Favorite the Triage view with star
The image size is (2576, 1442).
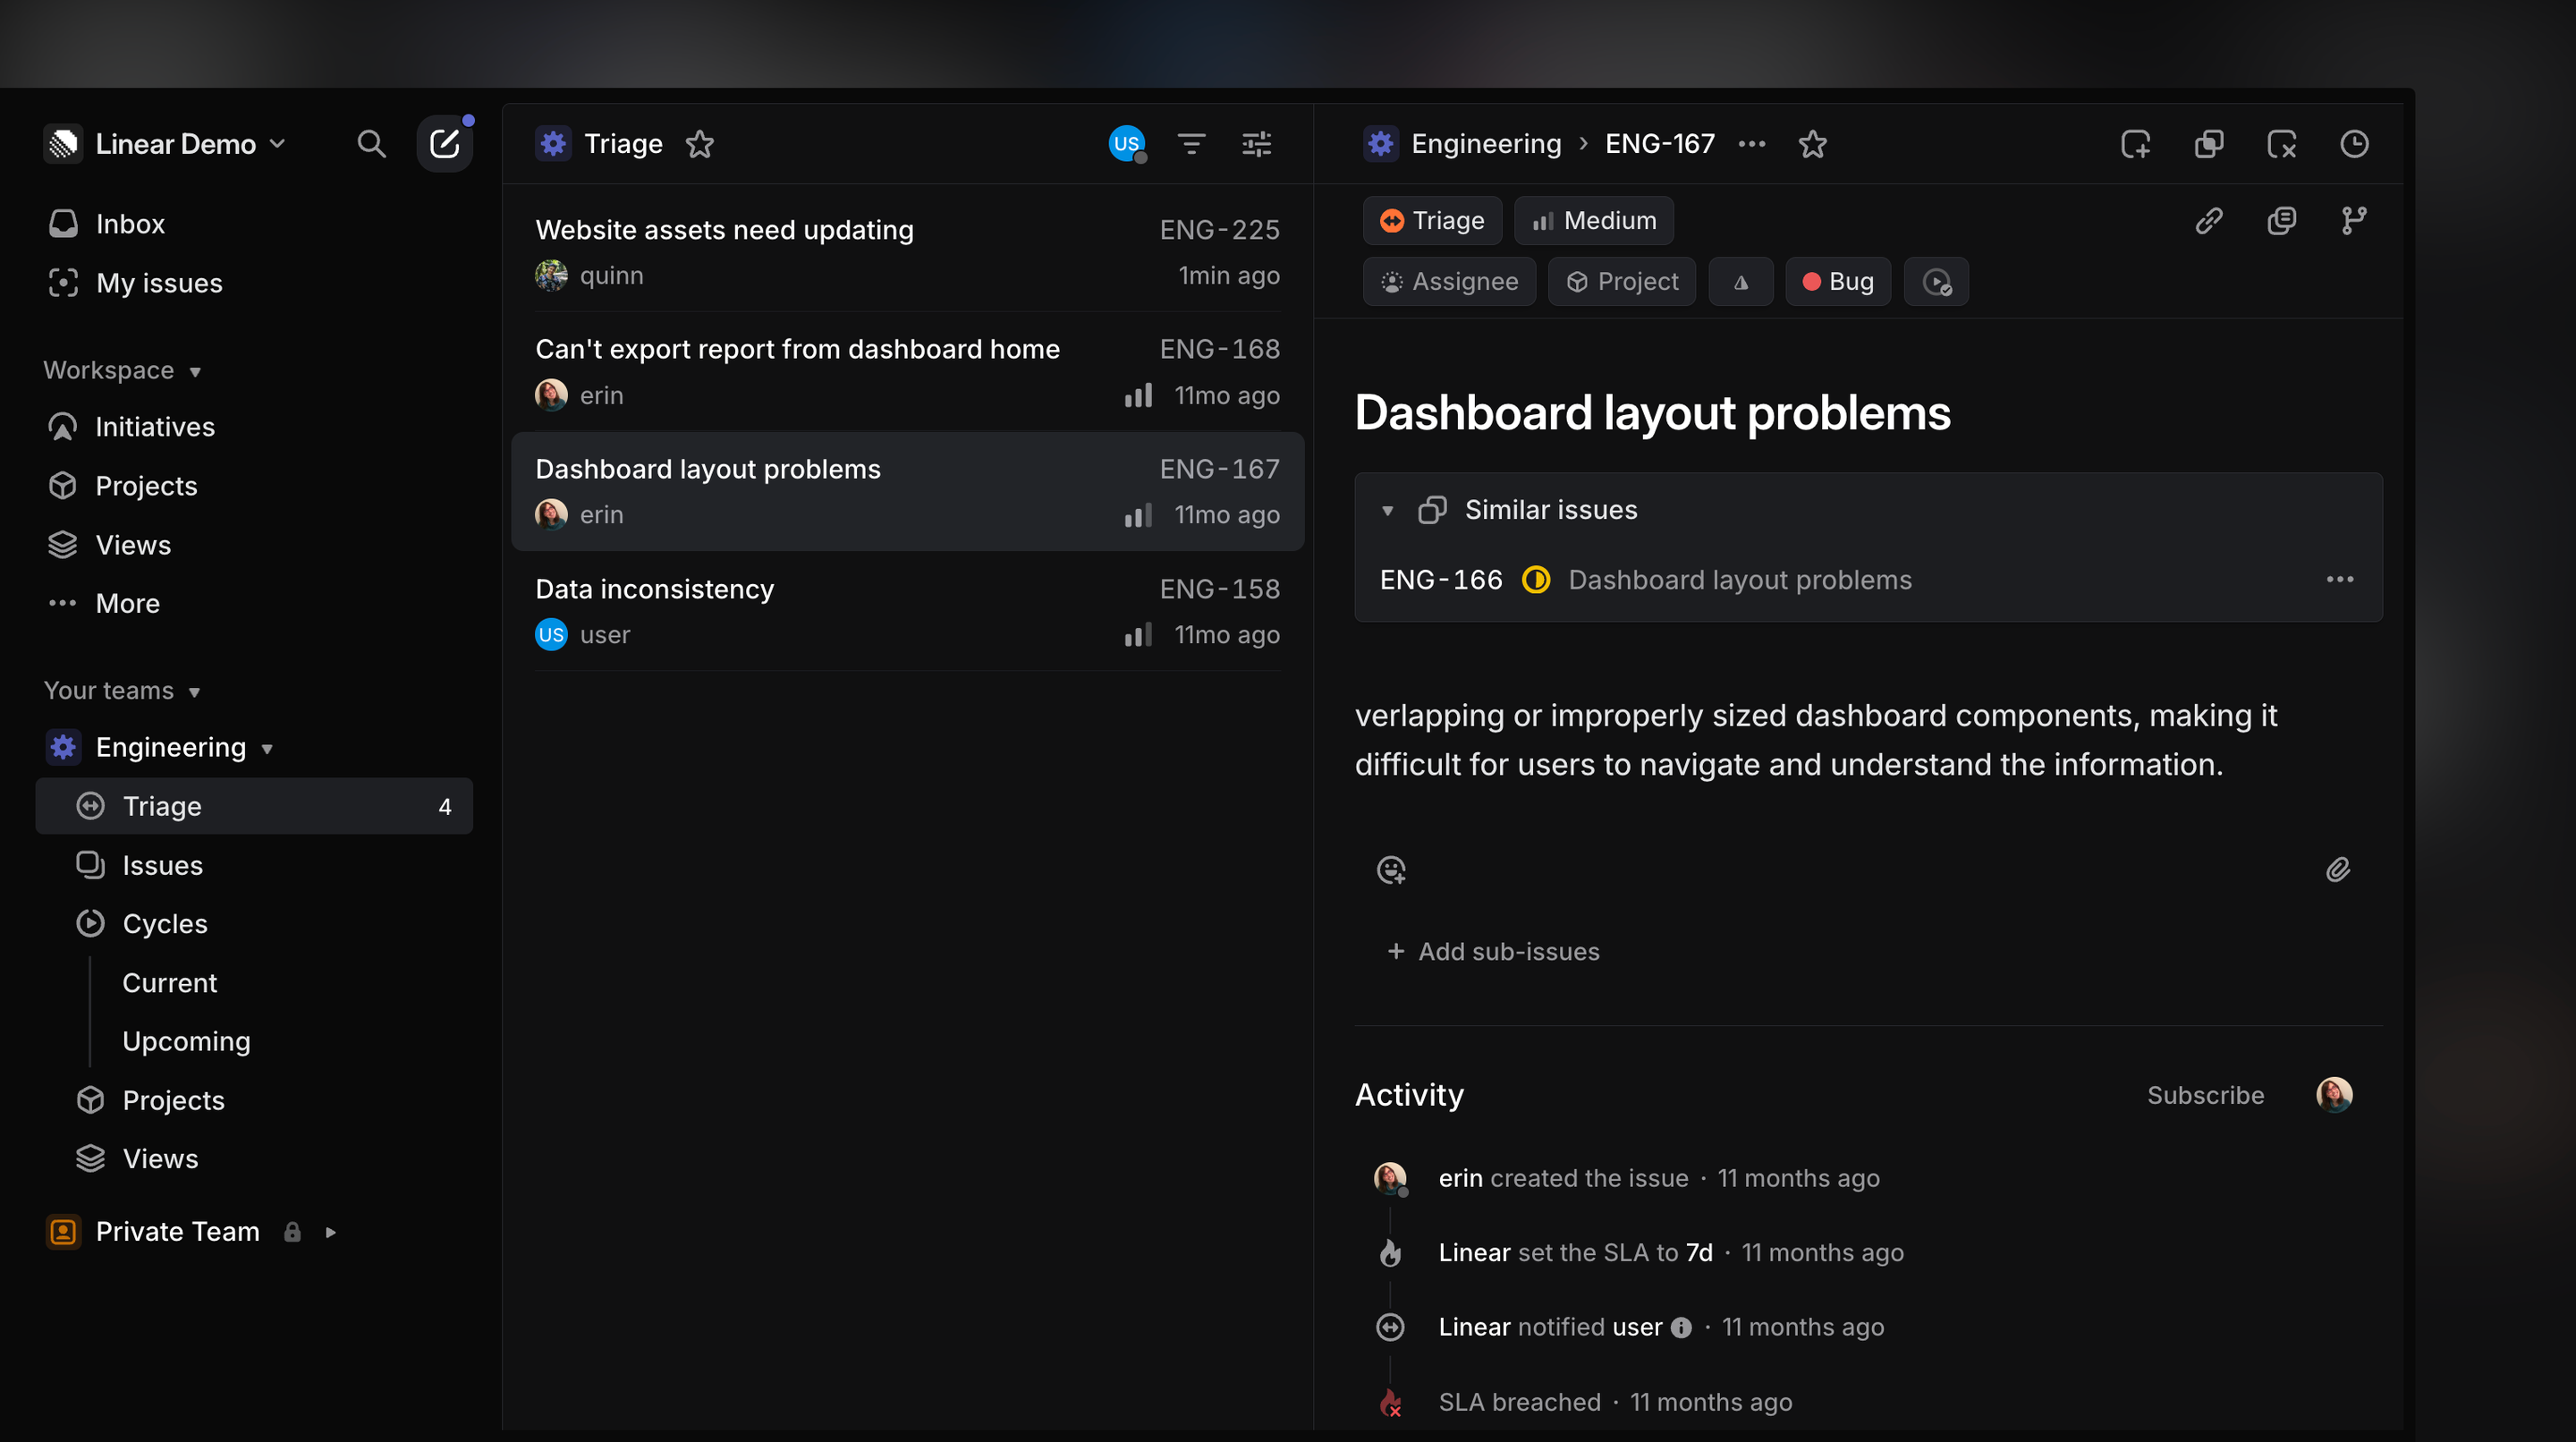(700, 144)
